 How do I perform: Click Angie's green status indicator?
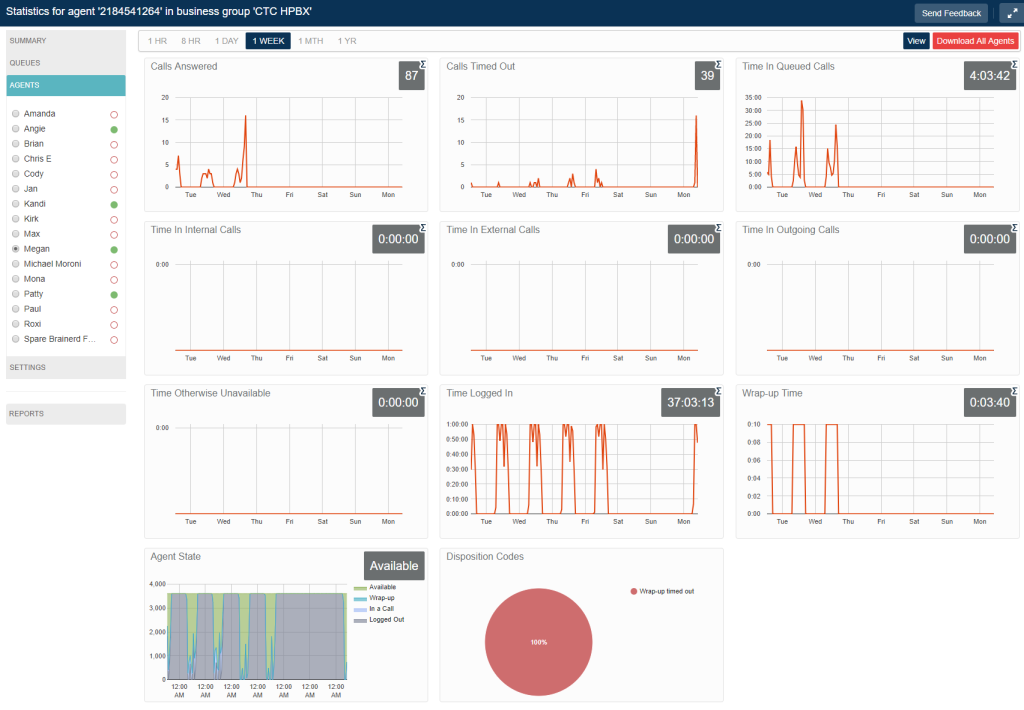click(114, 129)
